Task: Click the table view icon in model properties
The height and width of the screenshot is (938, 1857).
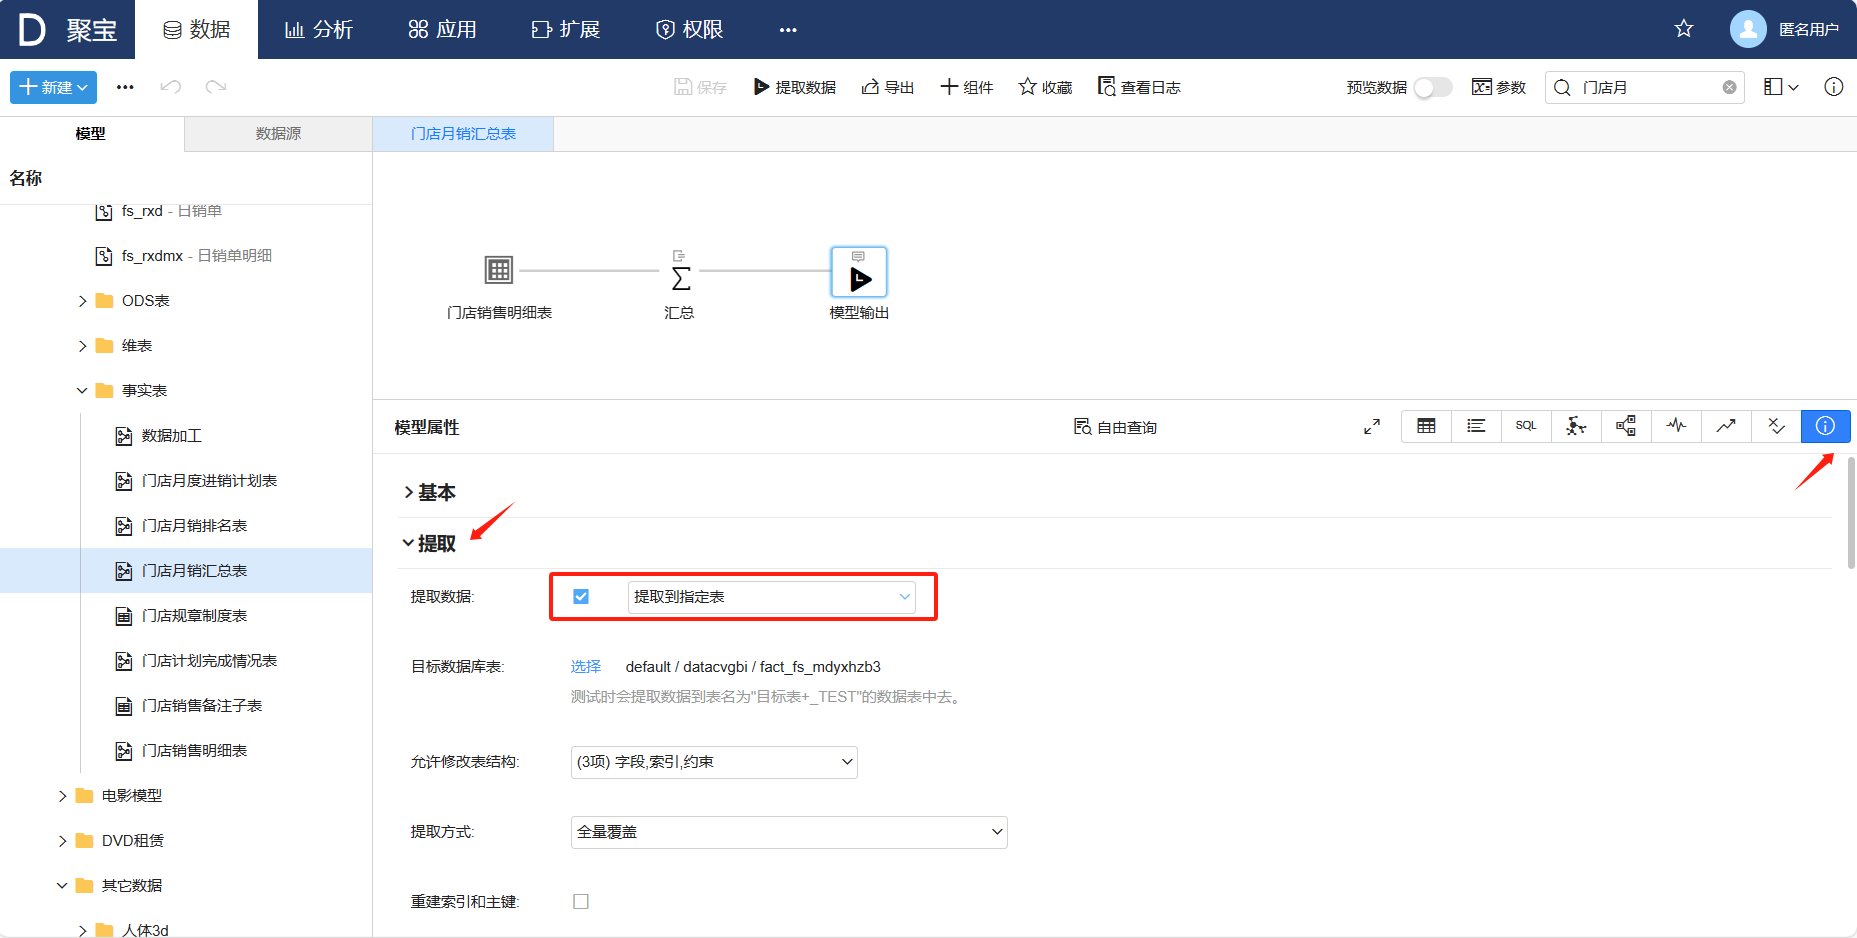Action: click(1426, 426)
